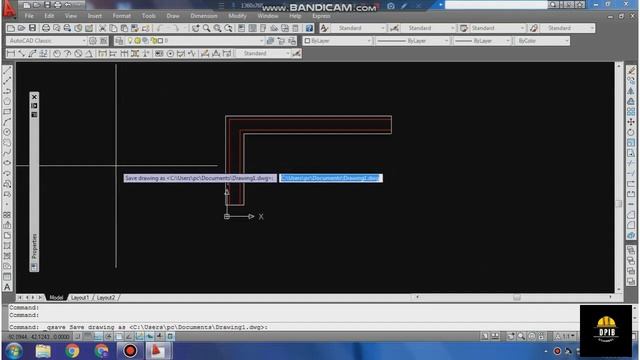Toggle layer on/off lightbulb icon

[130, 41]
